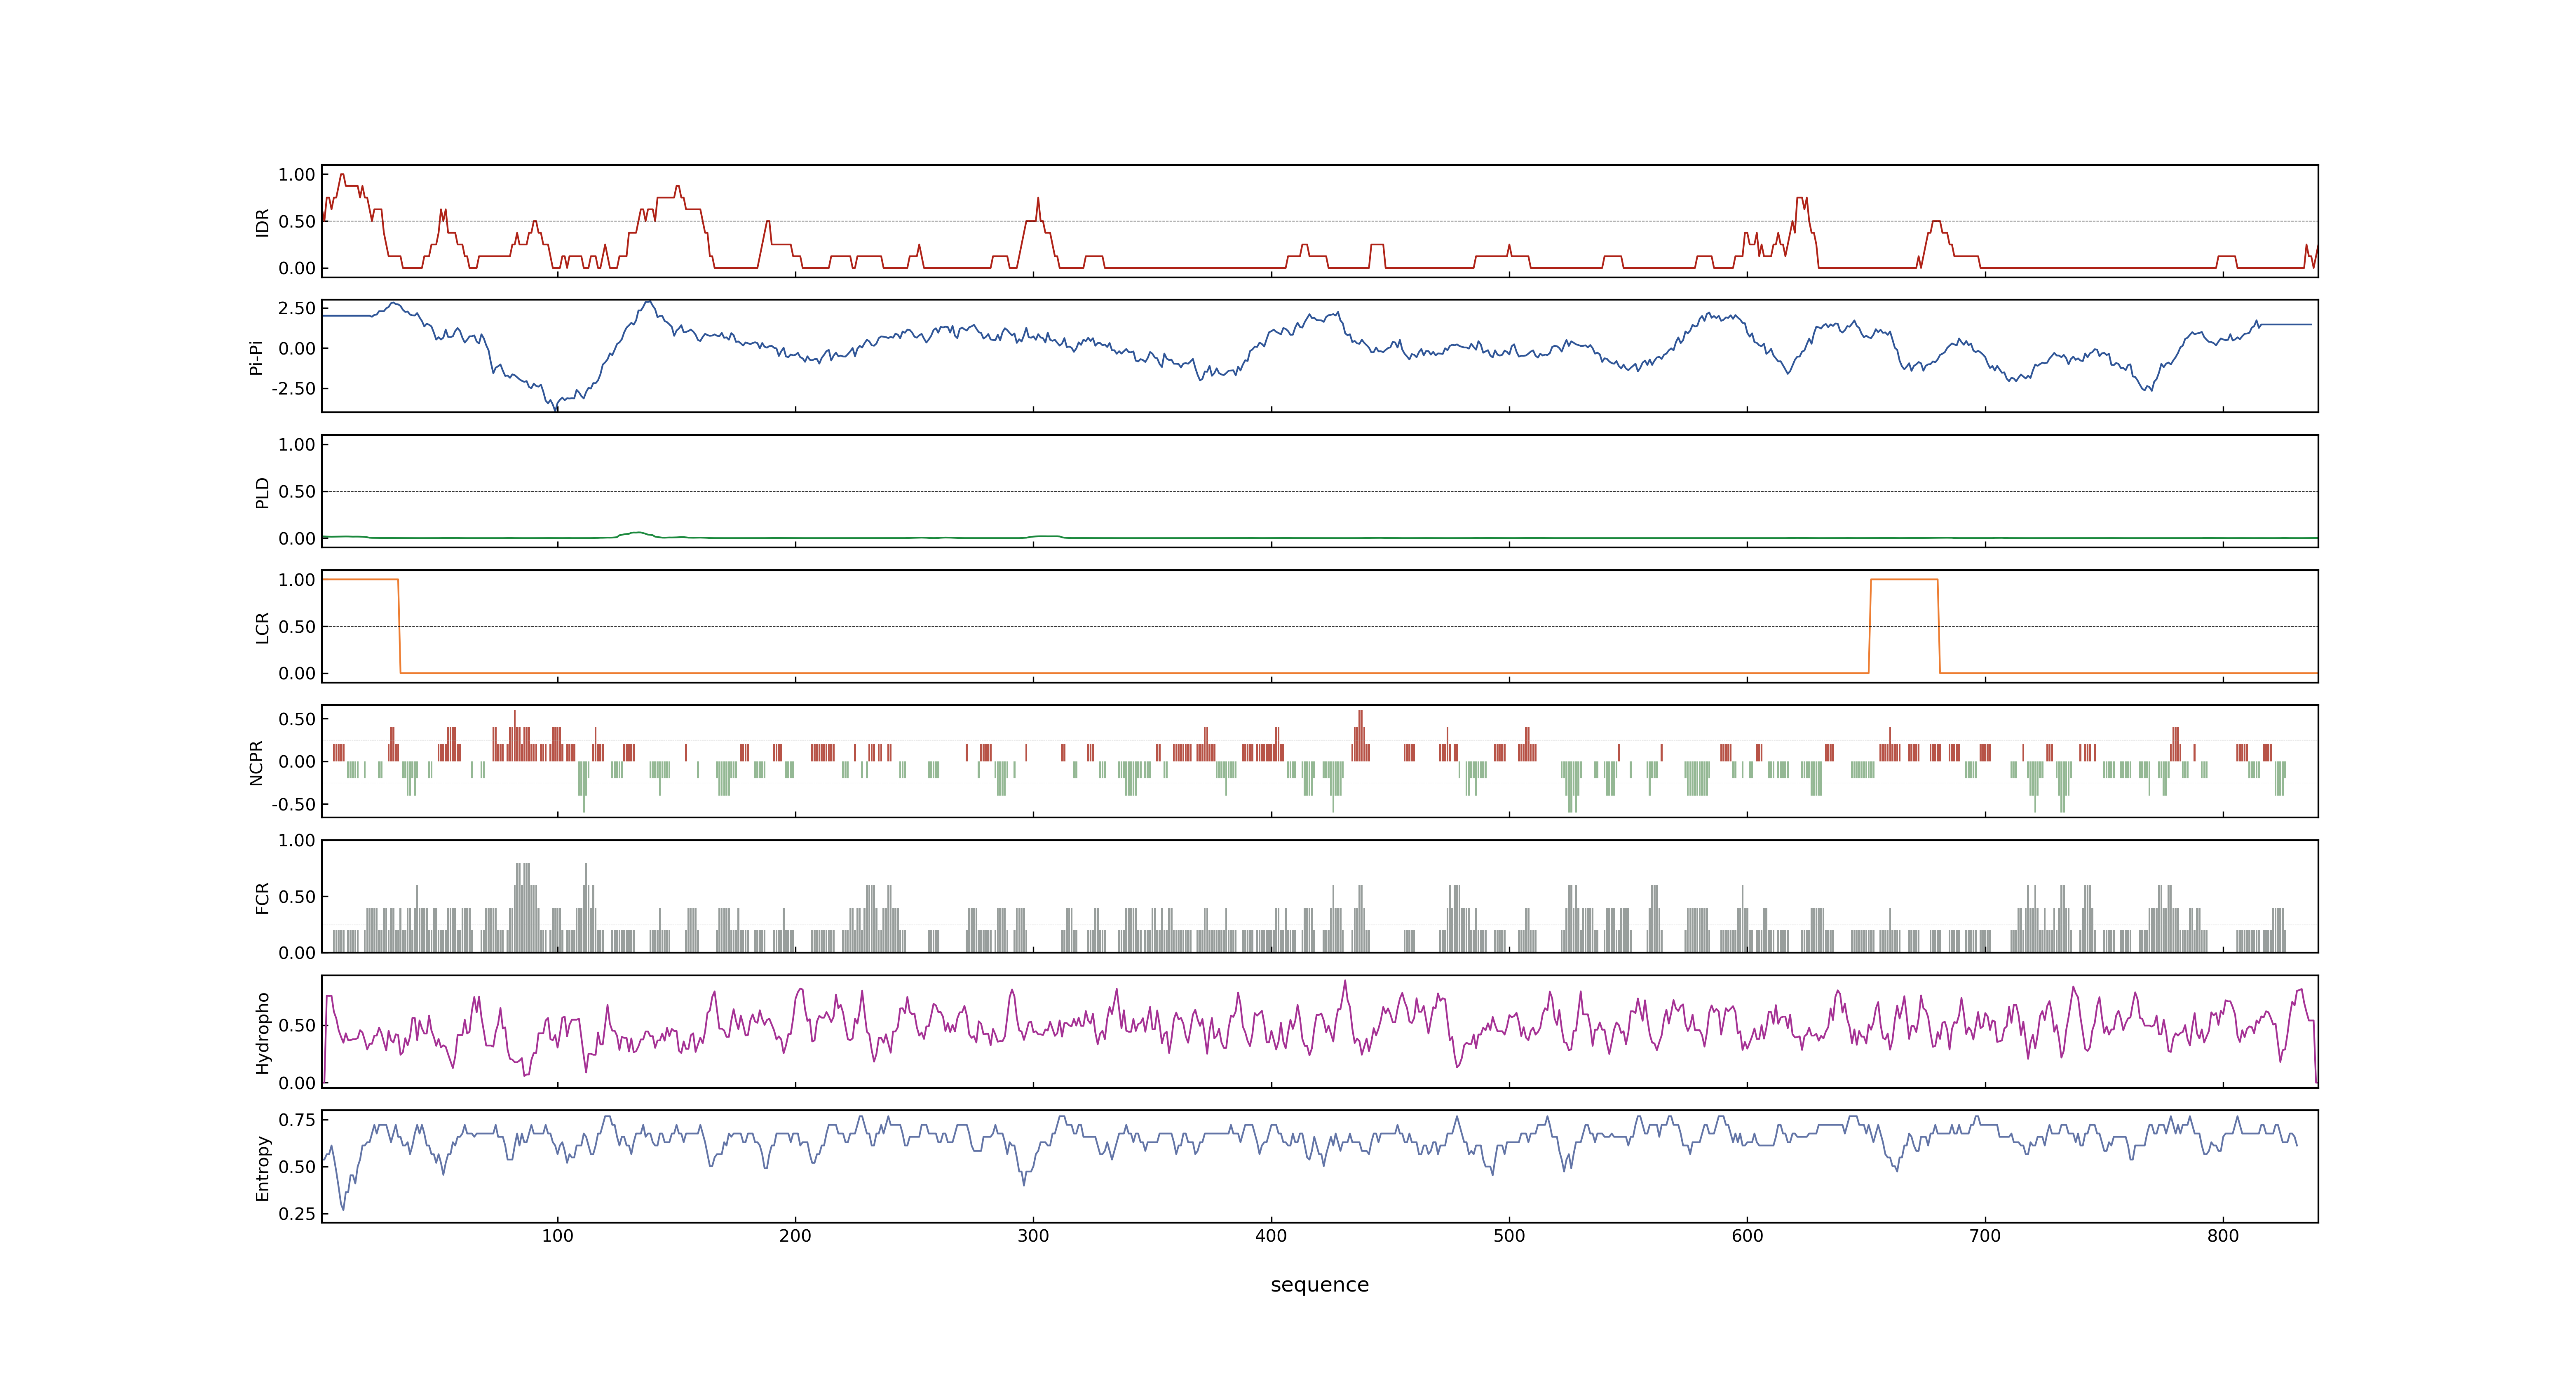Click the 1.00 tick of the LCR panel

pos(297,580)
